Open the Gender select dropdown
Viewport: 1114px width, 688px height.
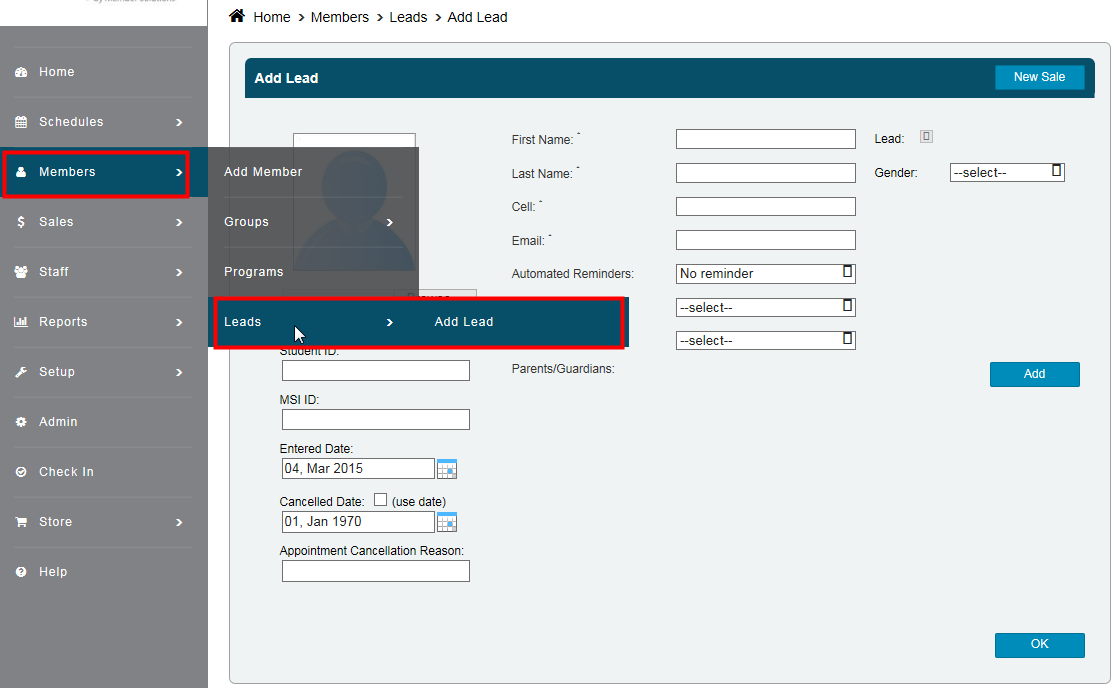(1006, 172)
